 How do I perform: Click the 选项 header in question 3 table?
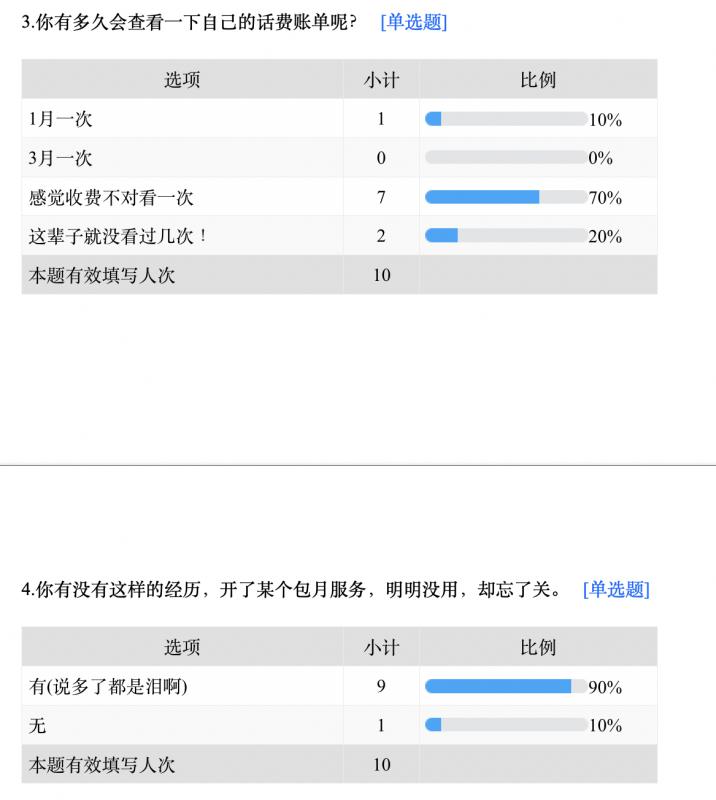(x=182, y=80)
